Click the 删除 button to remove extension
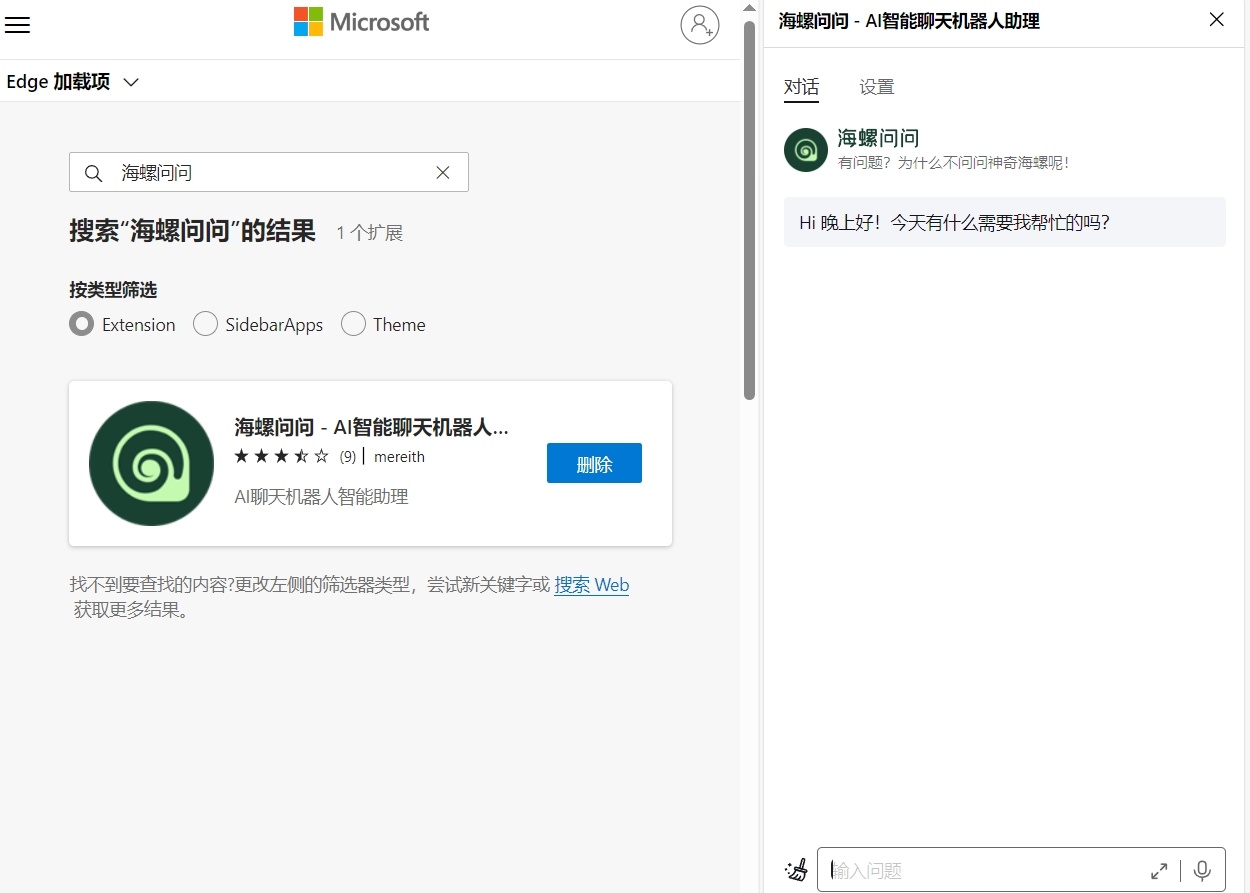The image size is (1250, 893). [x=594, y=463]
